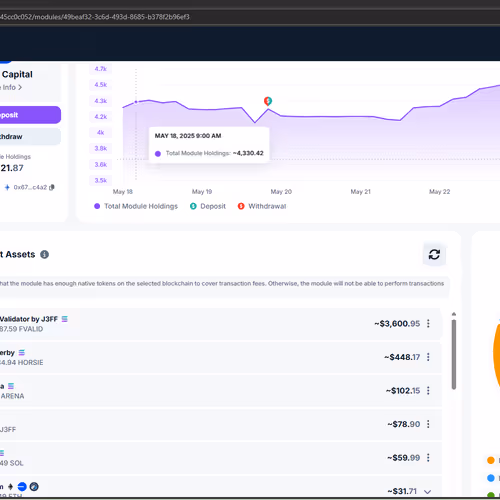Click the ~$448.17 value
The image size is (500, 500).
click(402, 357)
